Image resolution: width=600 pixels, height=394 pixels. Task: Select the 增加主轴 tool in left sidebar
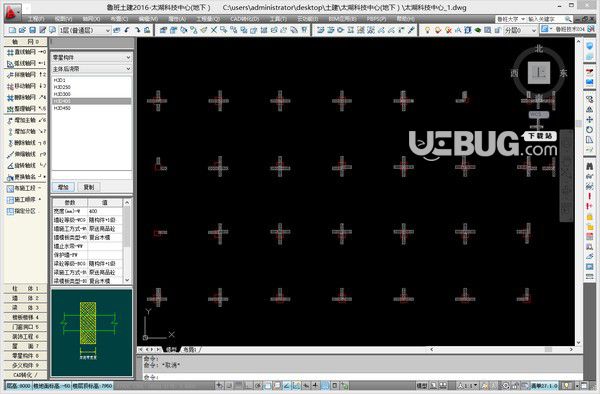pos(26,120)
